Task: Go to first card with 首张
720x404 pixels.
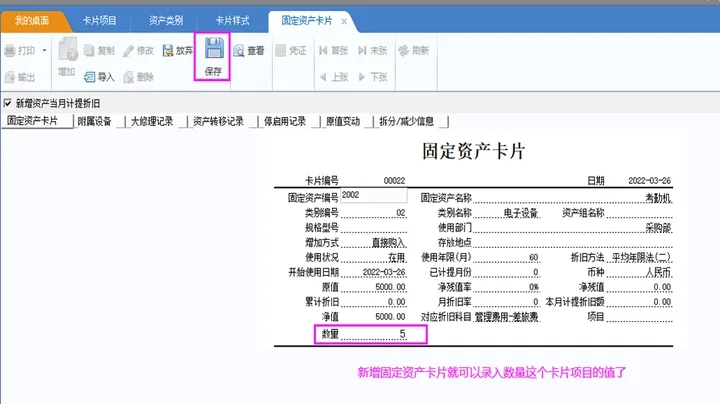Action: [x=333, y=50]
